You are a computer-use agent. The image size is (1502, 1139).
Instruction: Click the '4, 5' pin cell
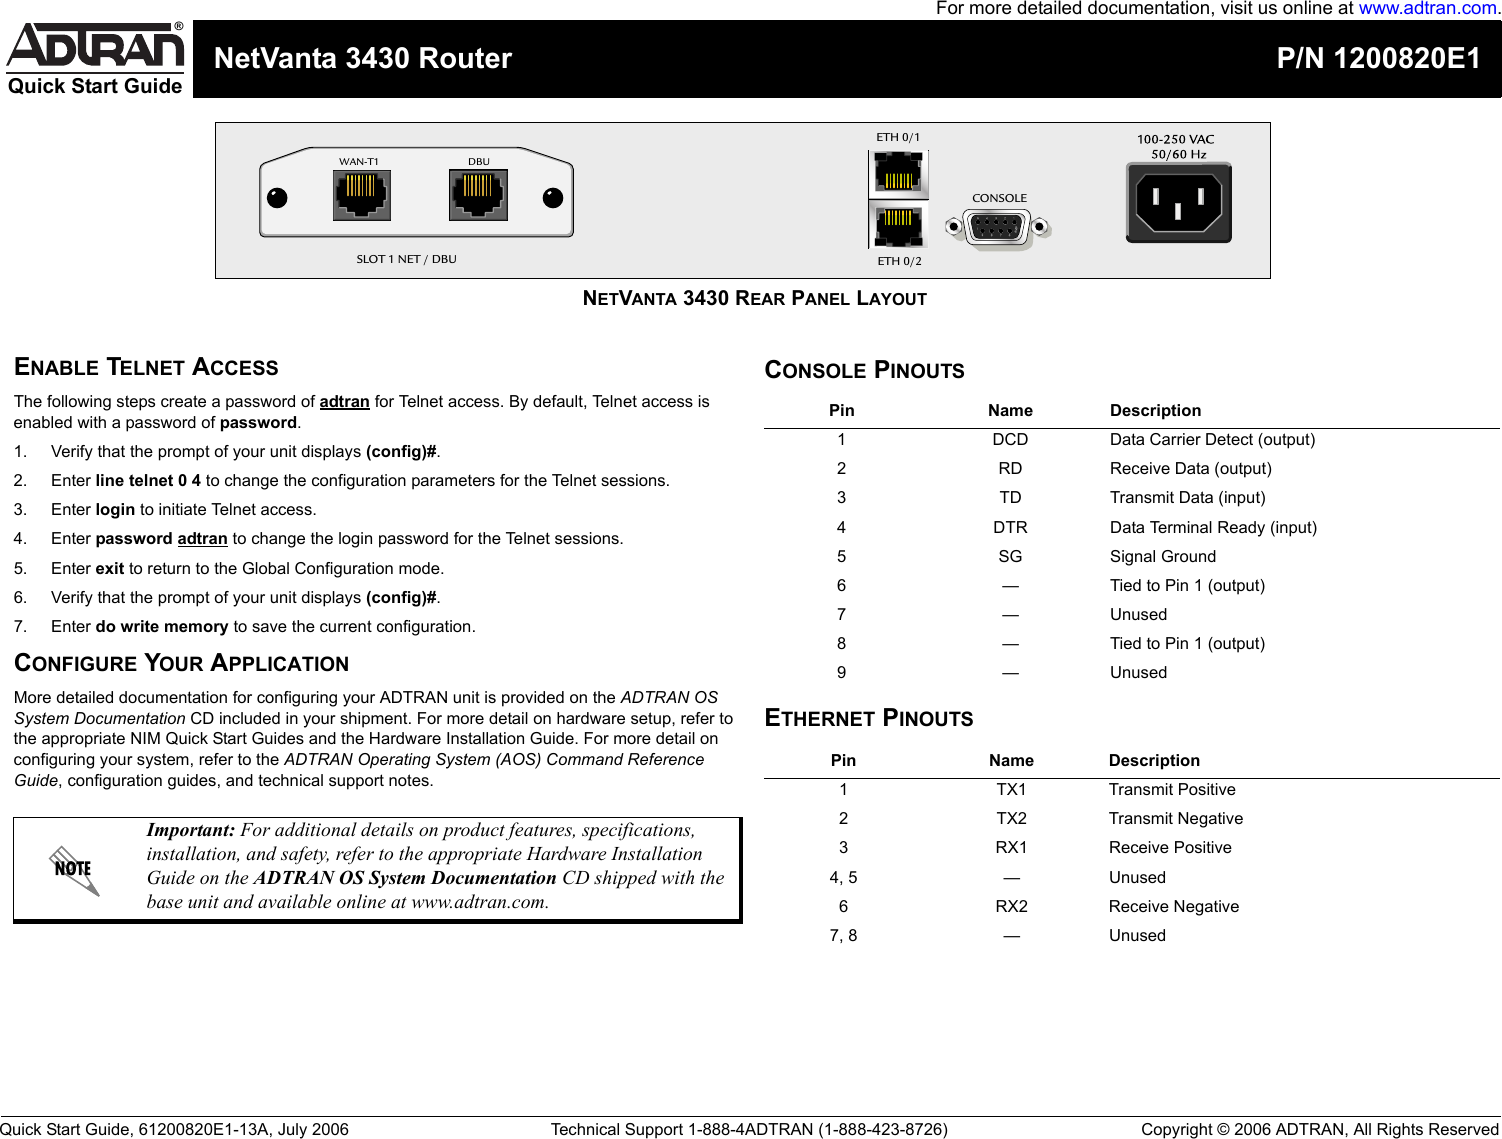(843, 878)
